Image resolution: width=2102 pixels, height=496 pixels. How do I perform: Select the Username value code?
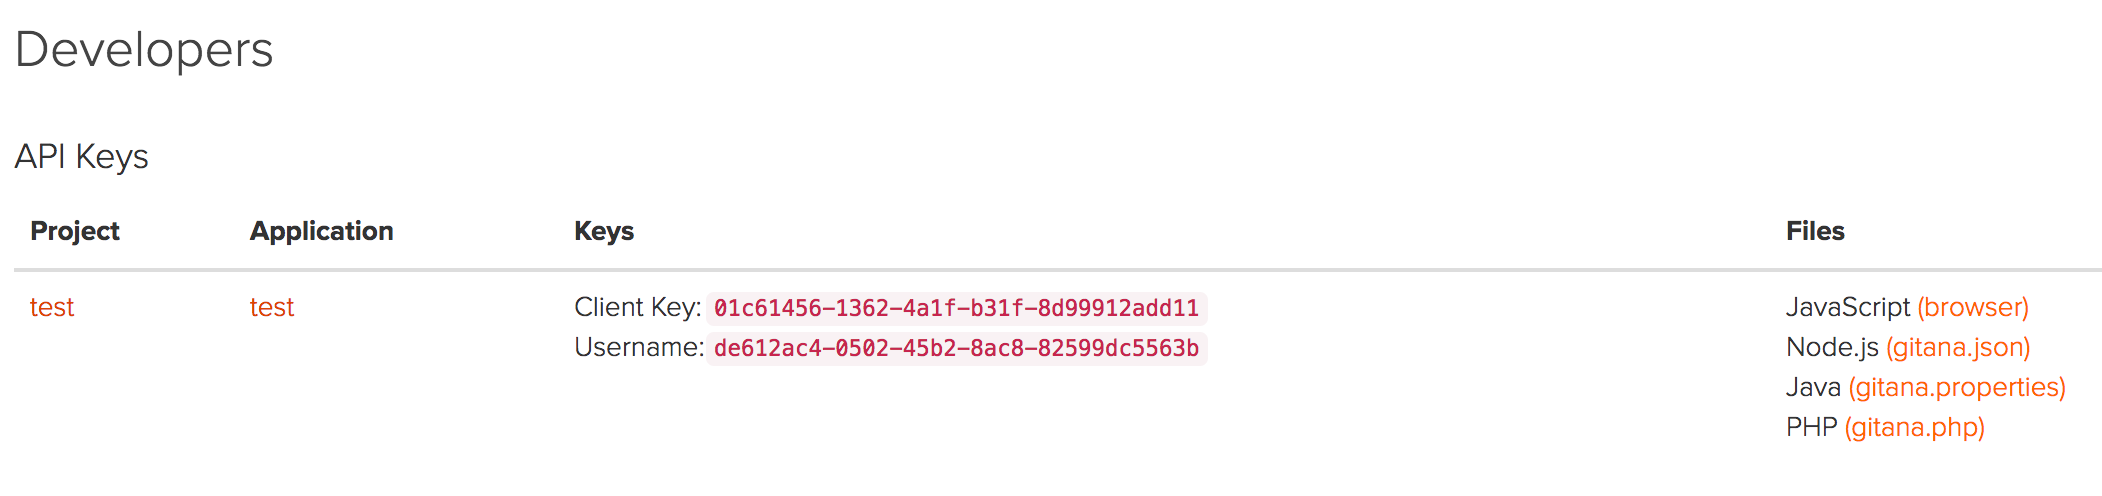(956, 348)
